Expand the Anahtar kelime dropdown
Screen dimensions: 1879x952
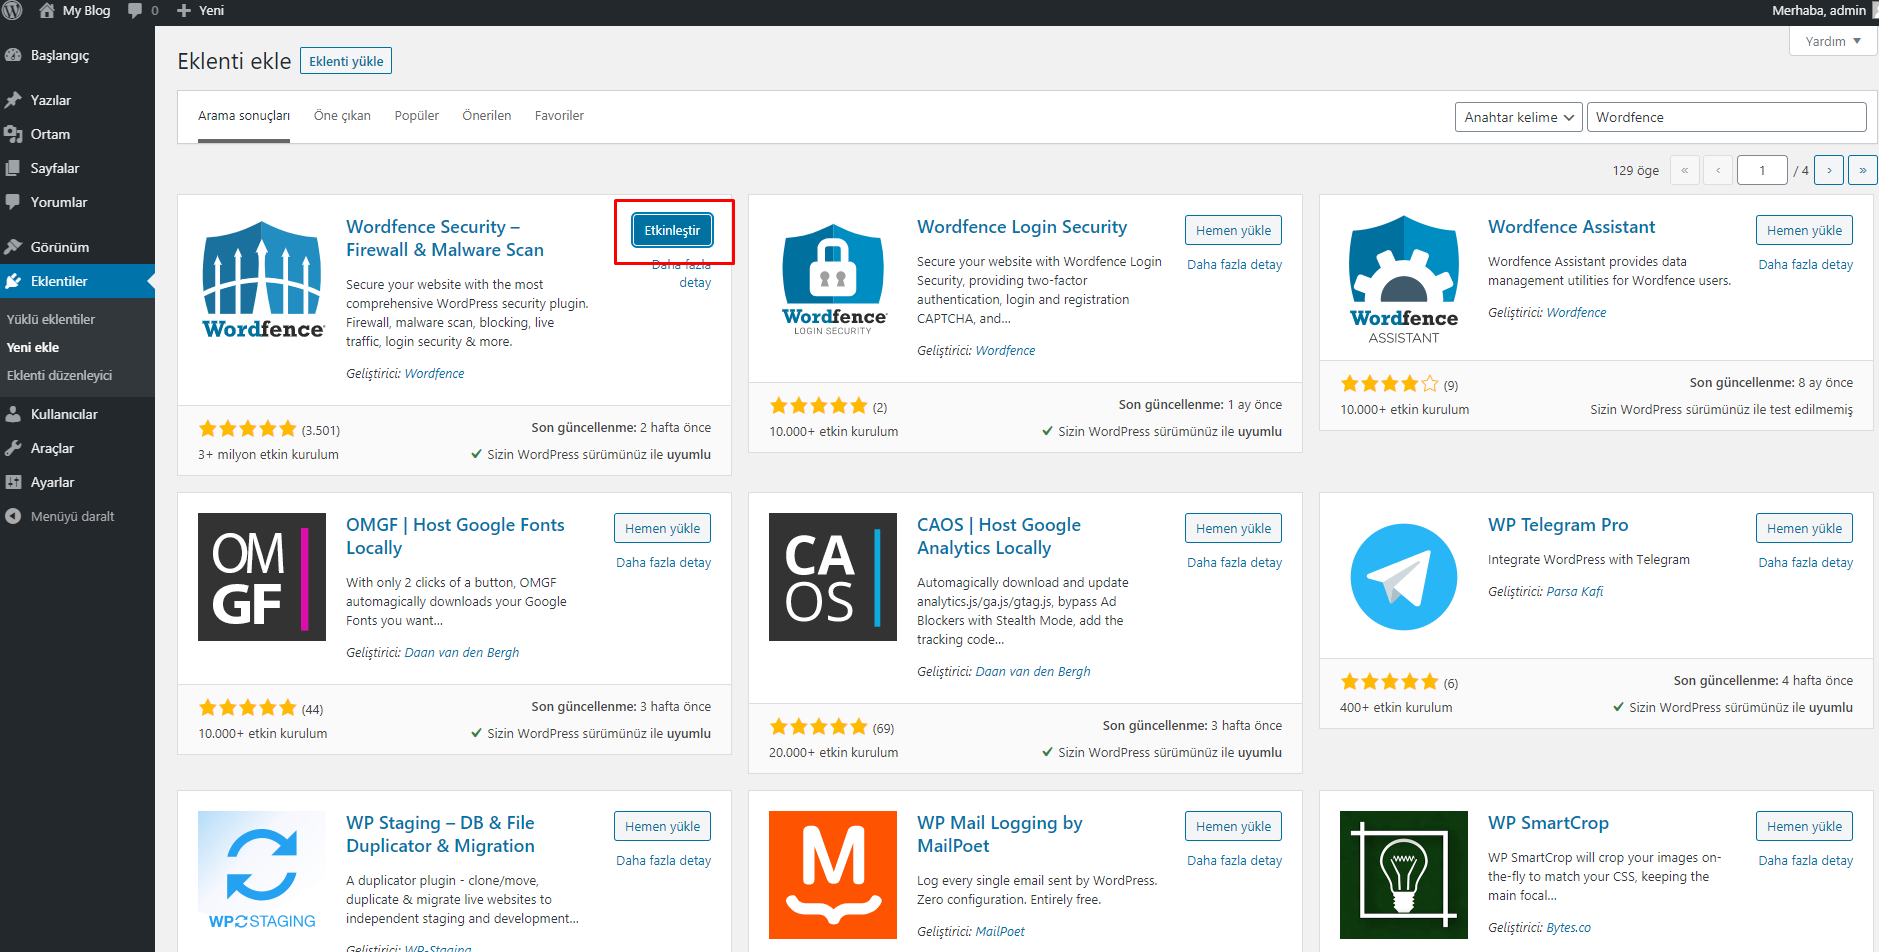click(1518, 117)
